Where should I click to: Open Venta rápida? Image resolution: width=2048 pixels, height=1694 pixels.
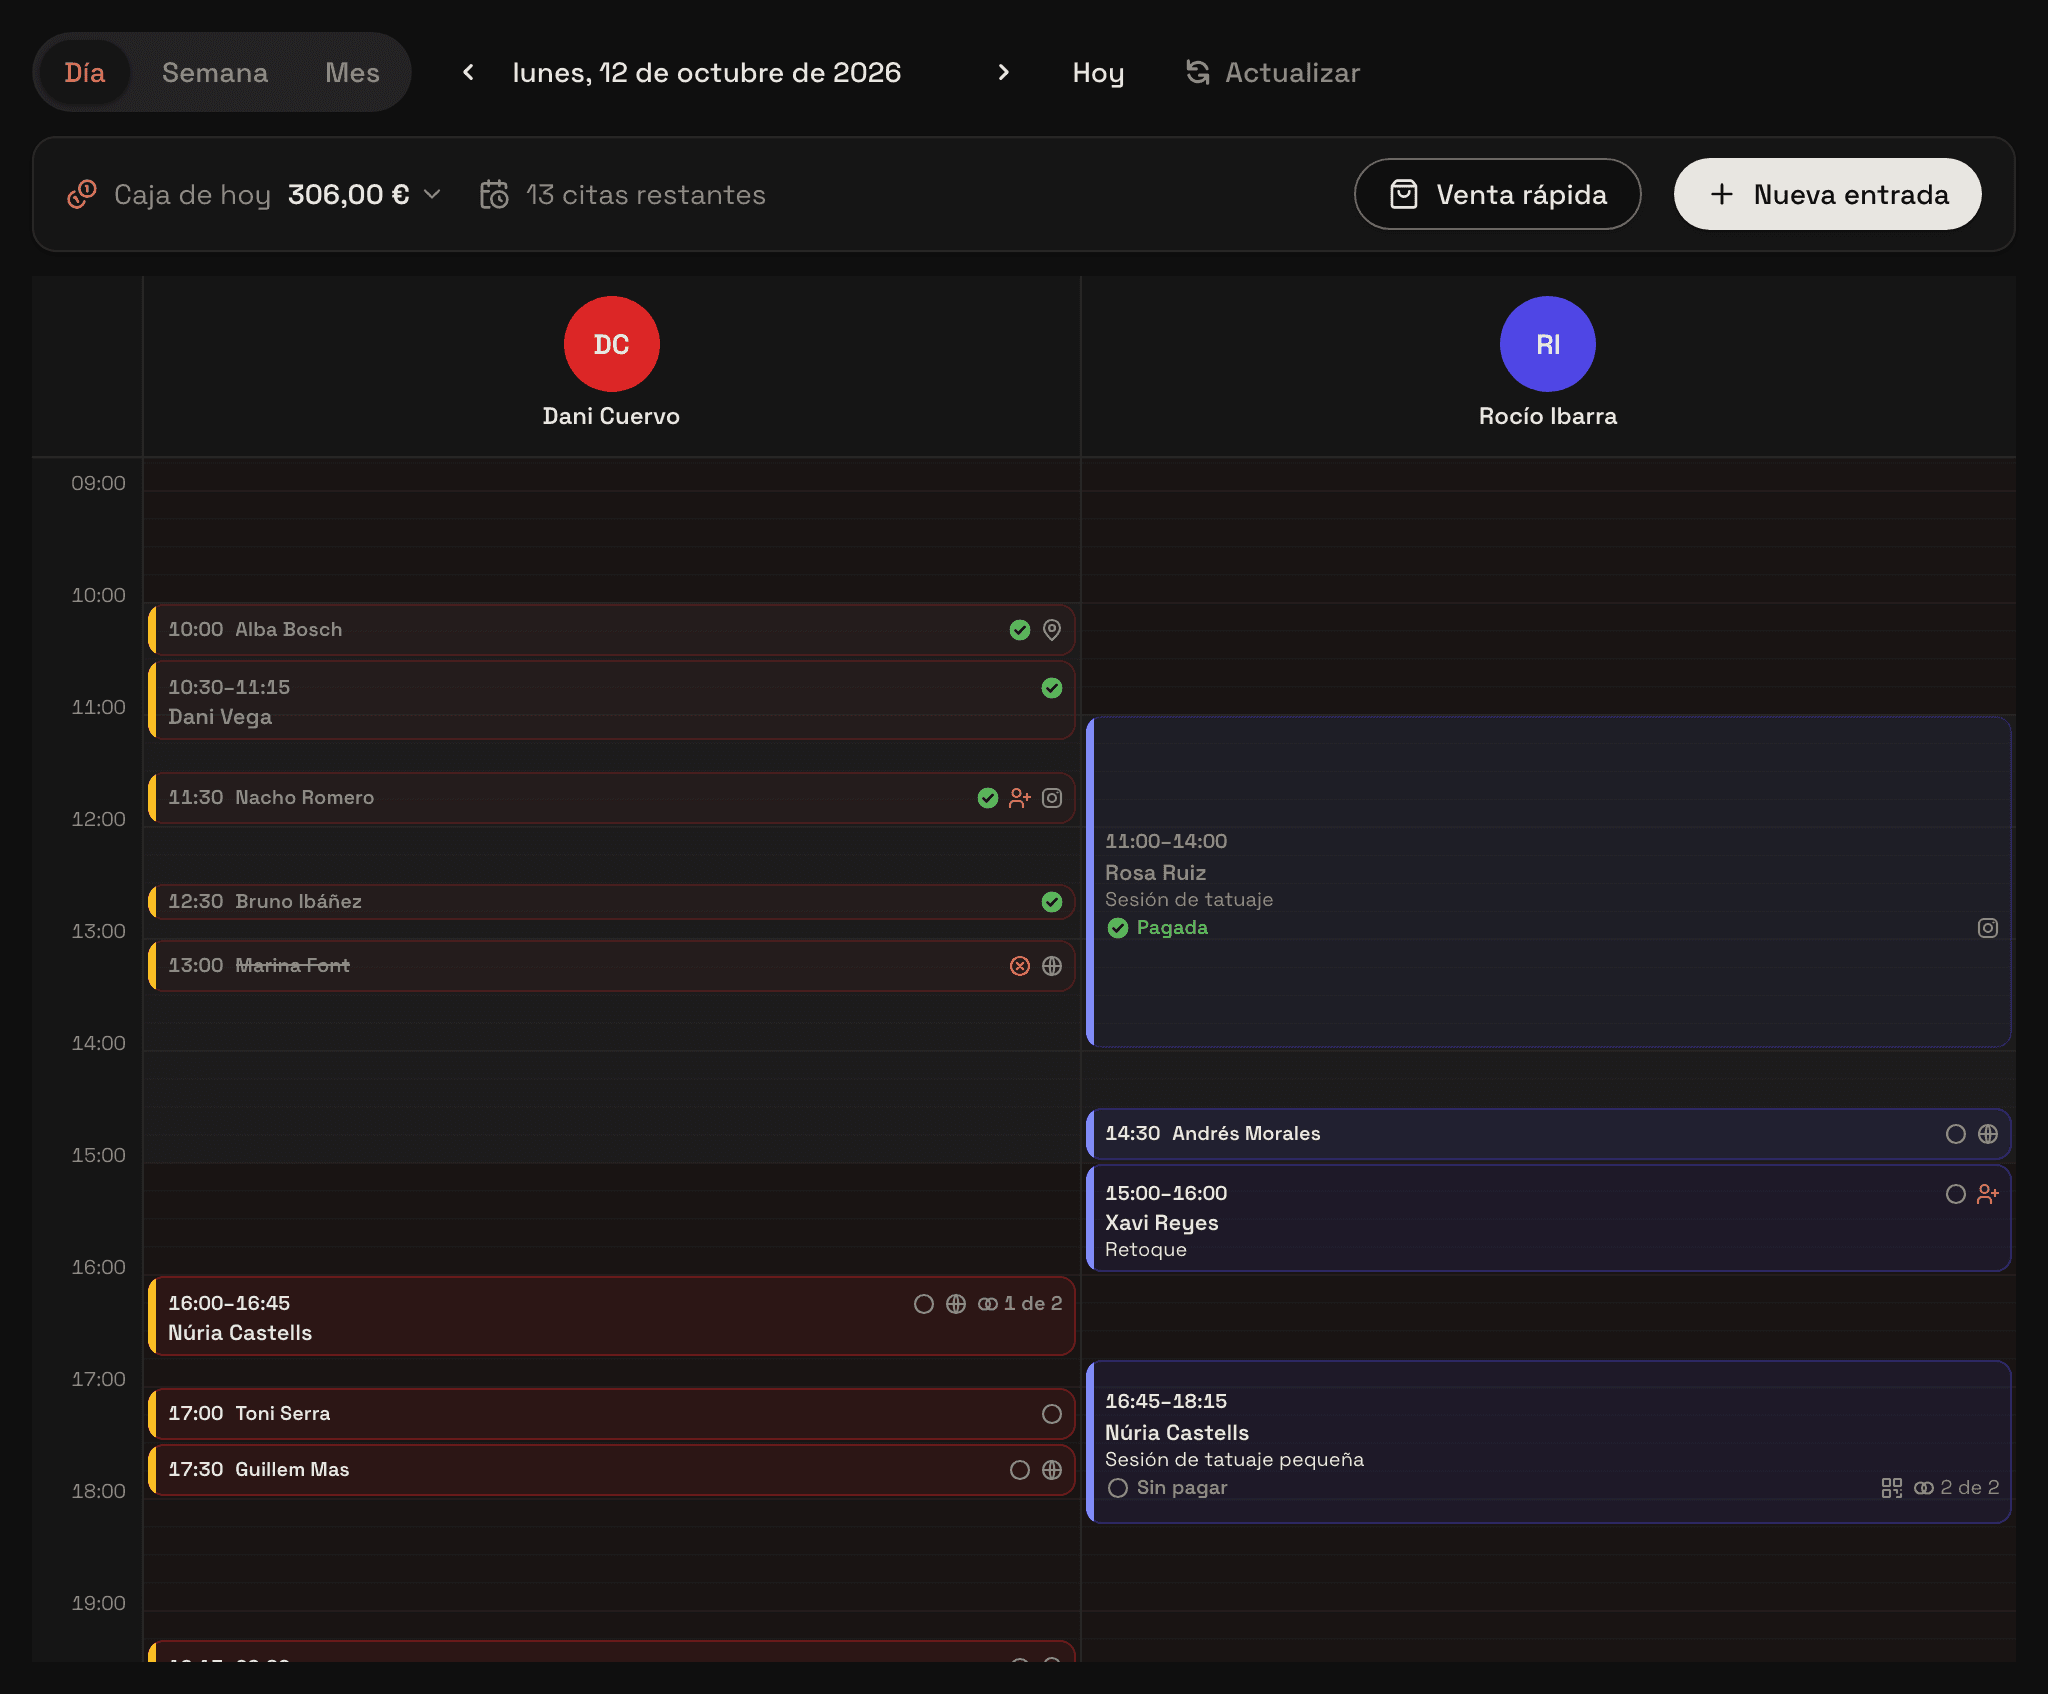click(1497, 194)
